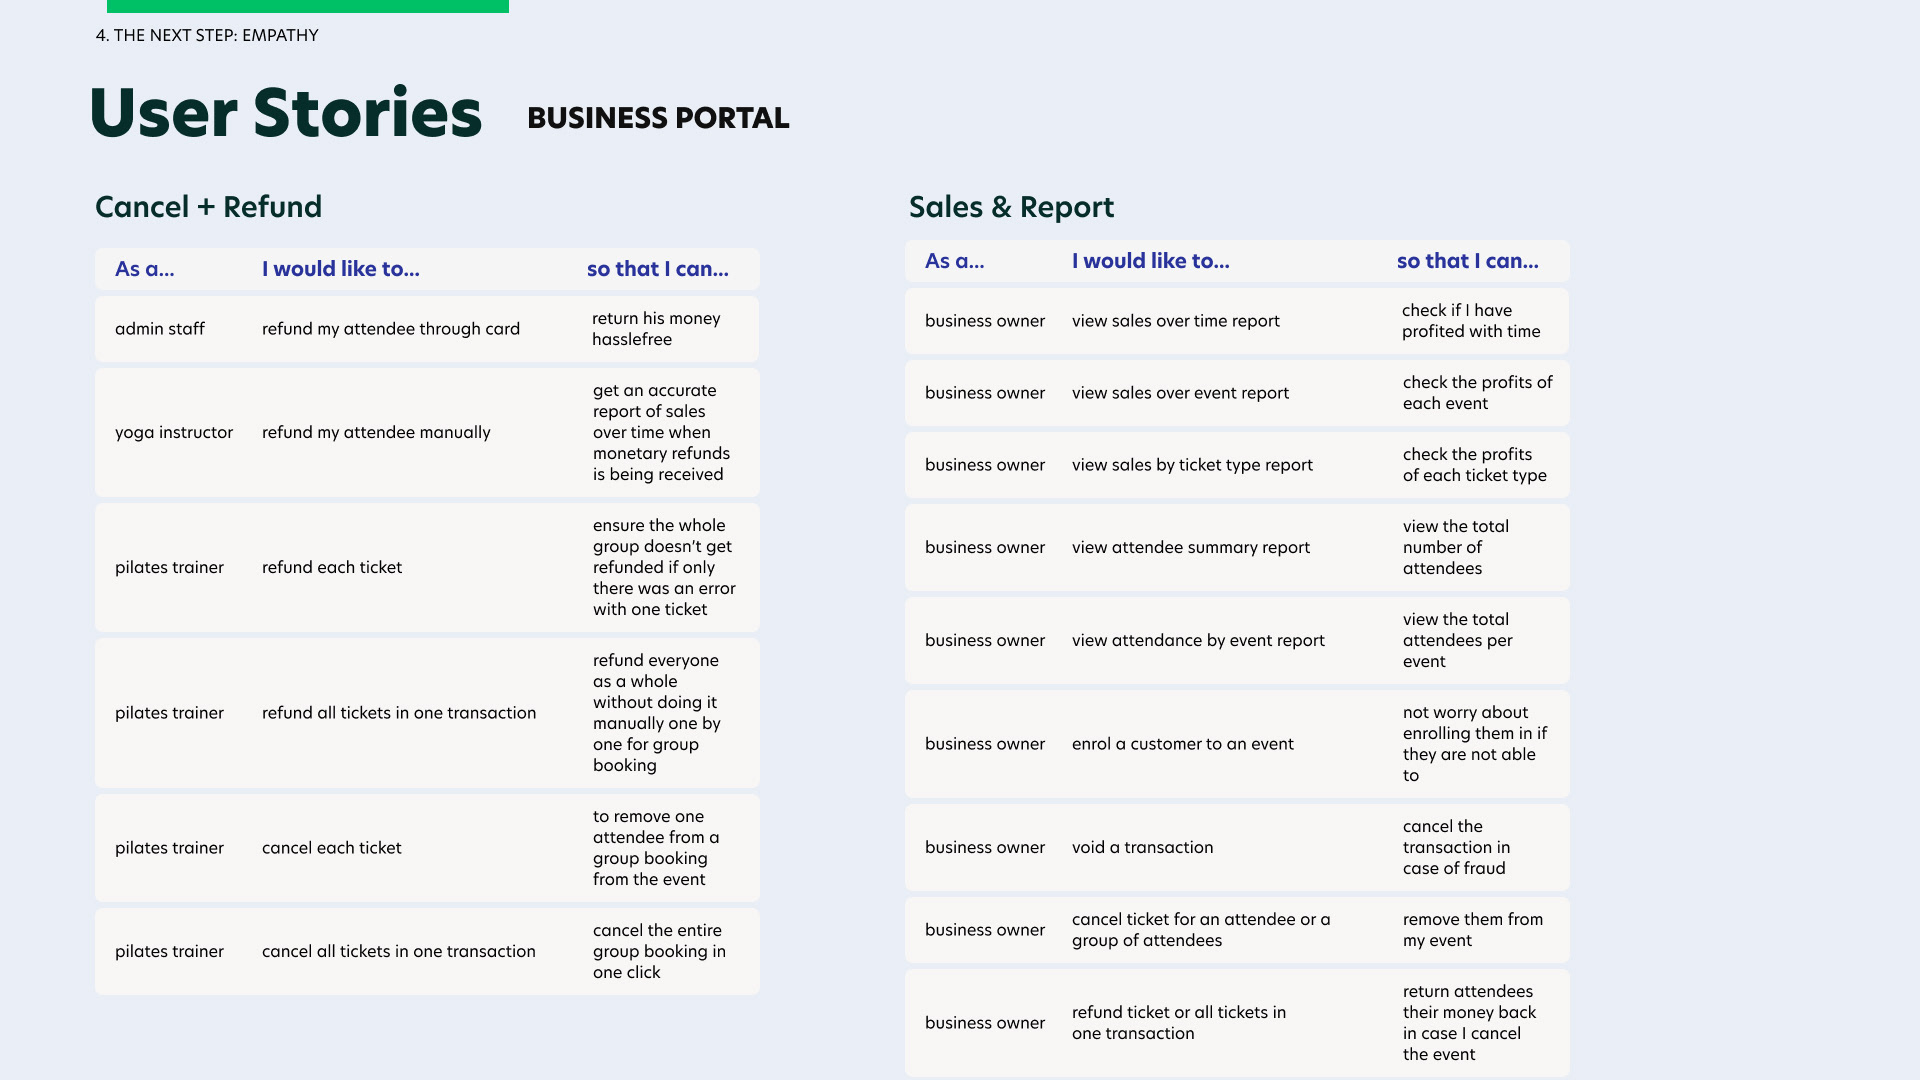Select the 'void a transaction' row

pos(1237,848)
